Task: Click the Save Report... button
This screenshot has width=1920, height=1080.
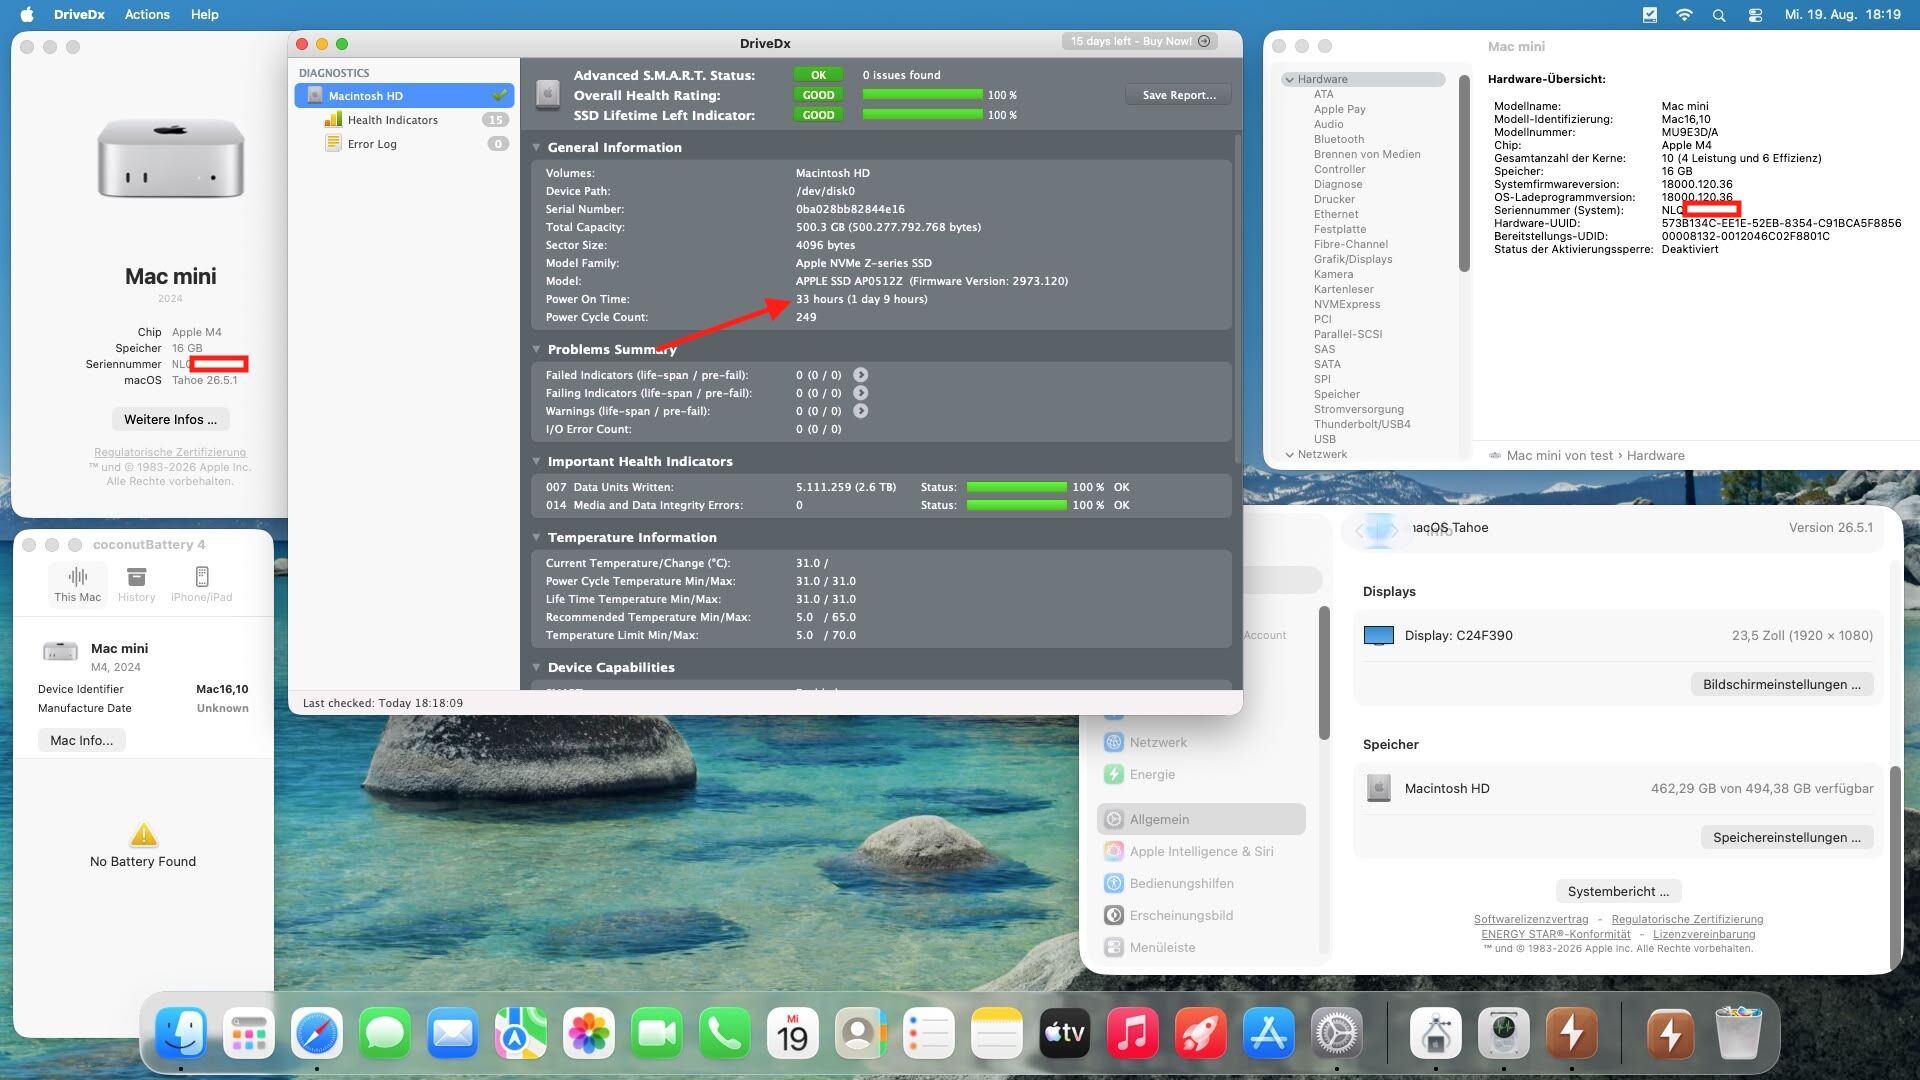Action: coord(1179,95)
